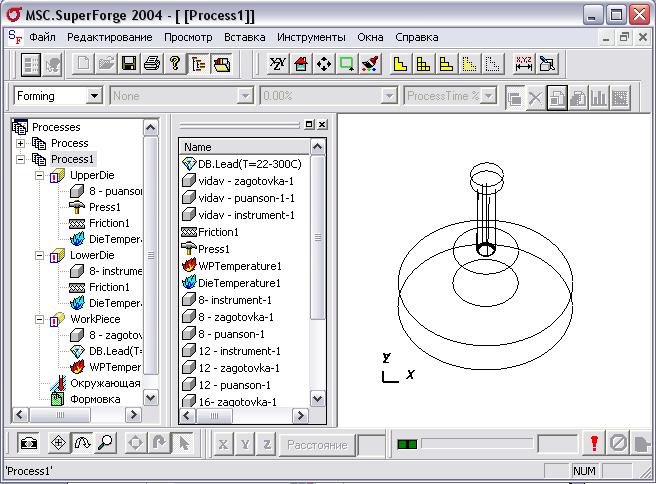Open the Справка menu
The height and width of the screenshot is (484, 656).
417,37
